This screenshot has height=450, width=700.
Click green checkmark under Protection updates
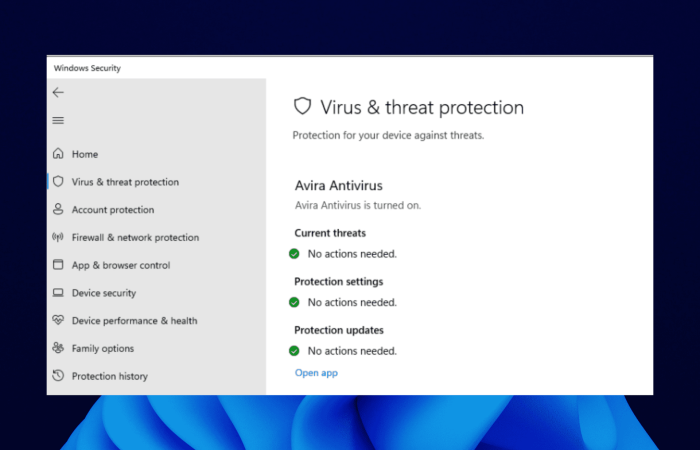pyautogui.click(x=294, y=351)
